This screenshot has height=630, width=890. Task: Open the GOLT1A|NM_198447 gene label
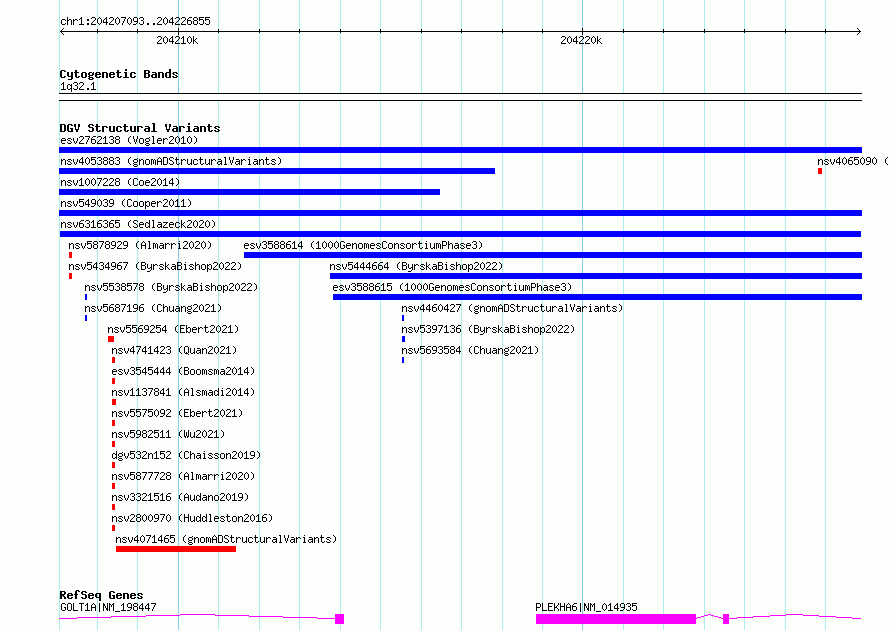[108, 607]
